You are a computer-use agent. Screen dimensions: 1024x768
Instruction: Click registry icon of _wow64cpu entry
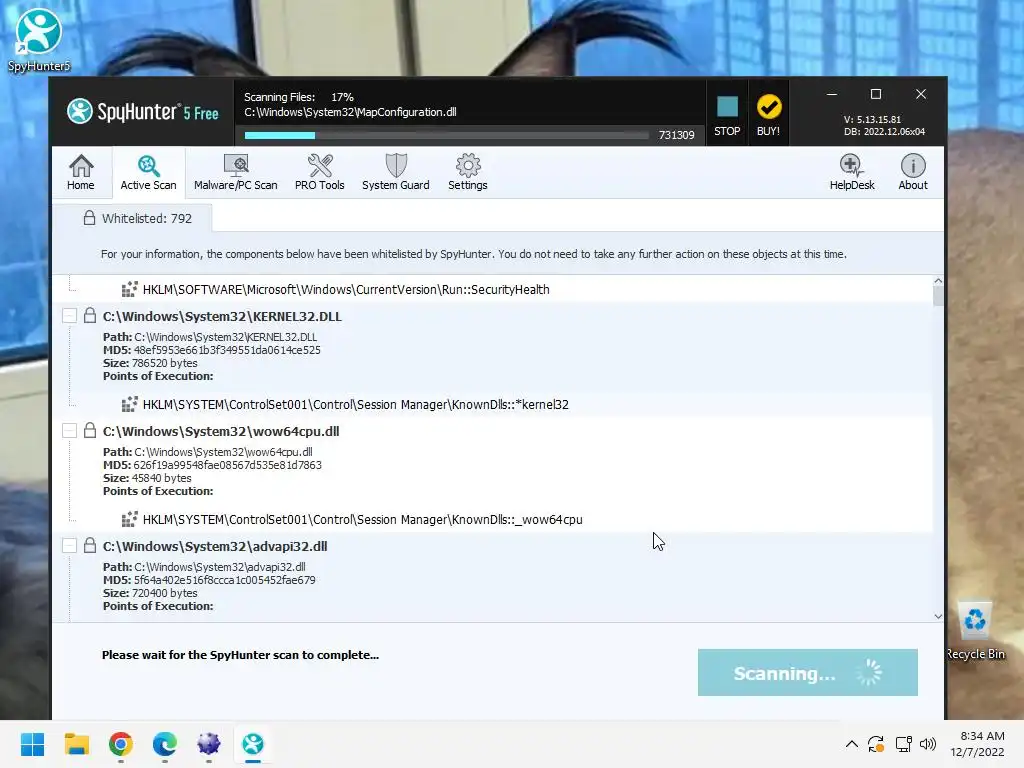129,519
